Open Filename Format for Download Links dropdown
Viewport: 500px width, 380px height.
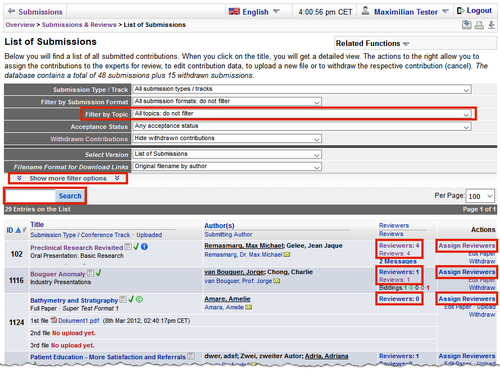pos(227,167)
